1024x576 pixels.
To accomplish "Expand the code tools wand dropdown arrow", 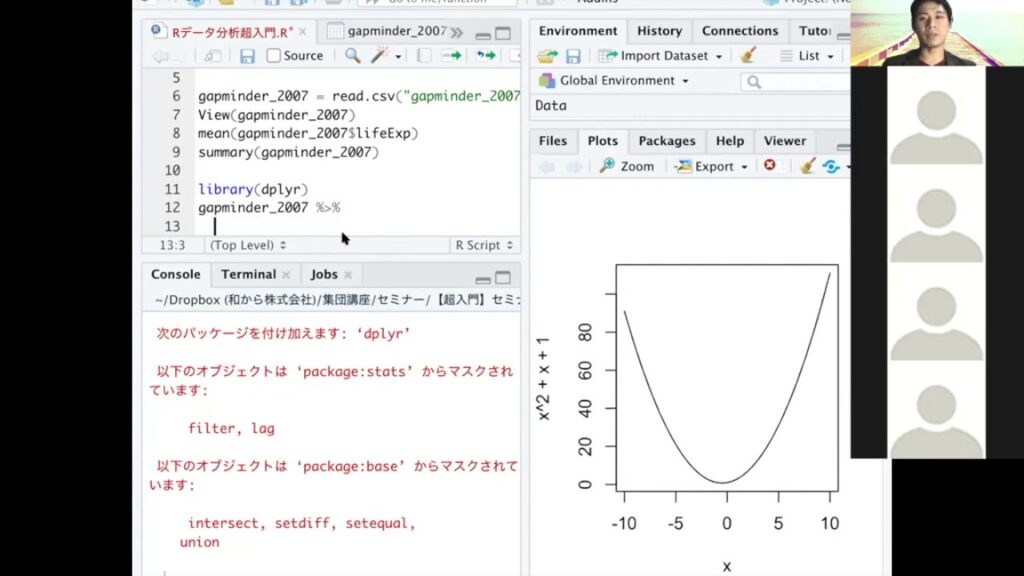I will click(398, 57).
